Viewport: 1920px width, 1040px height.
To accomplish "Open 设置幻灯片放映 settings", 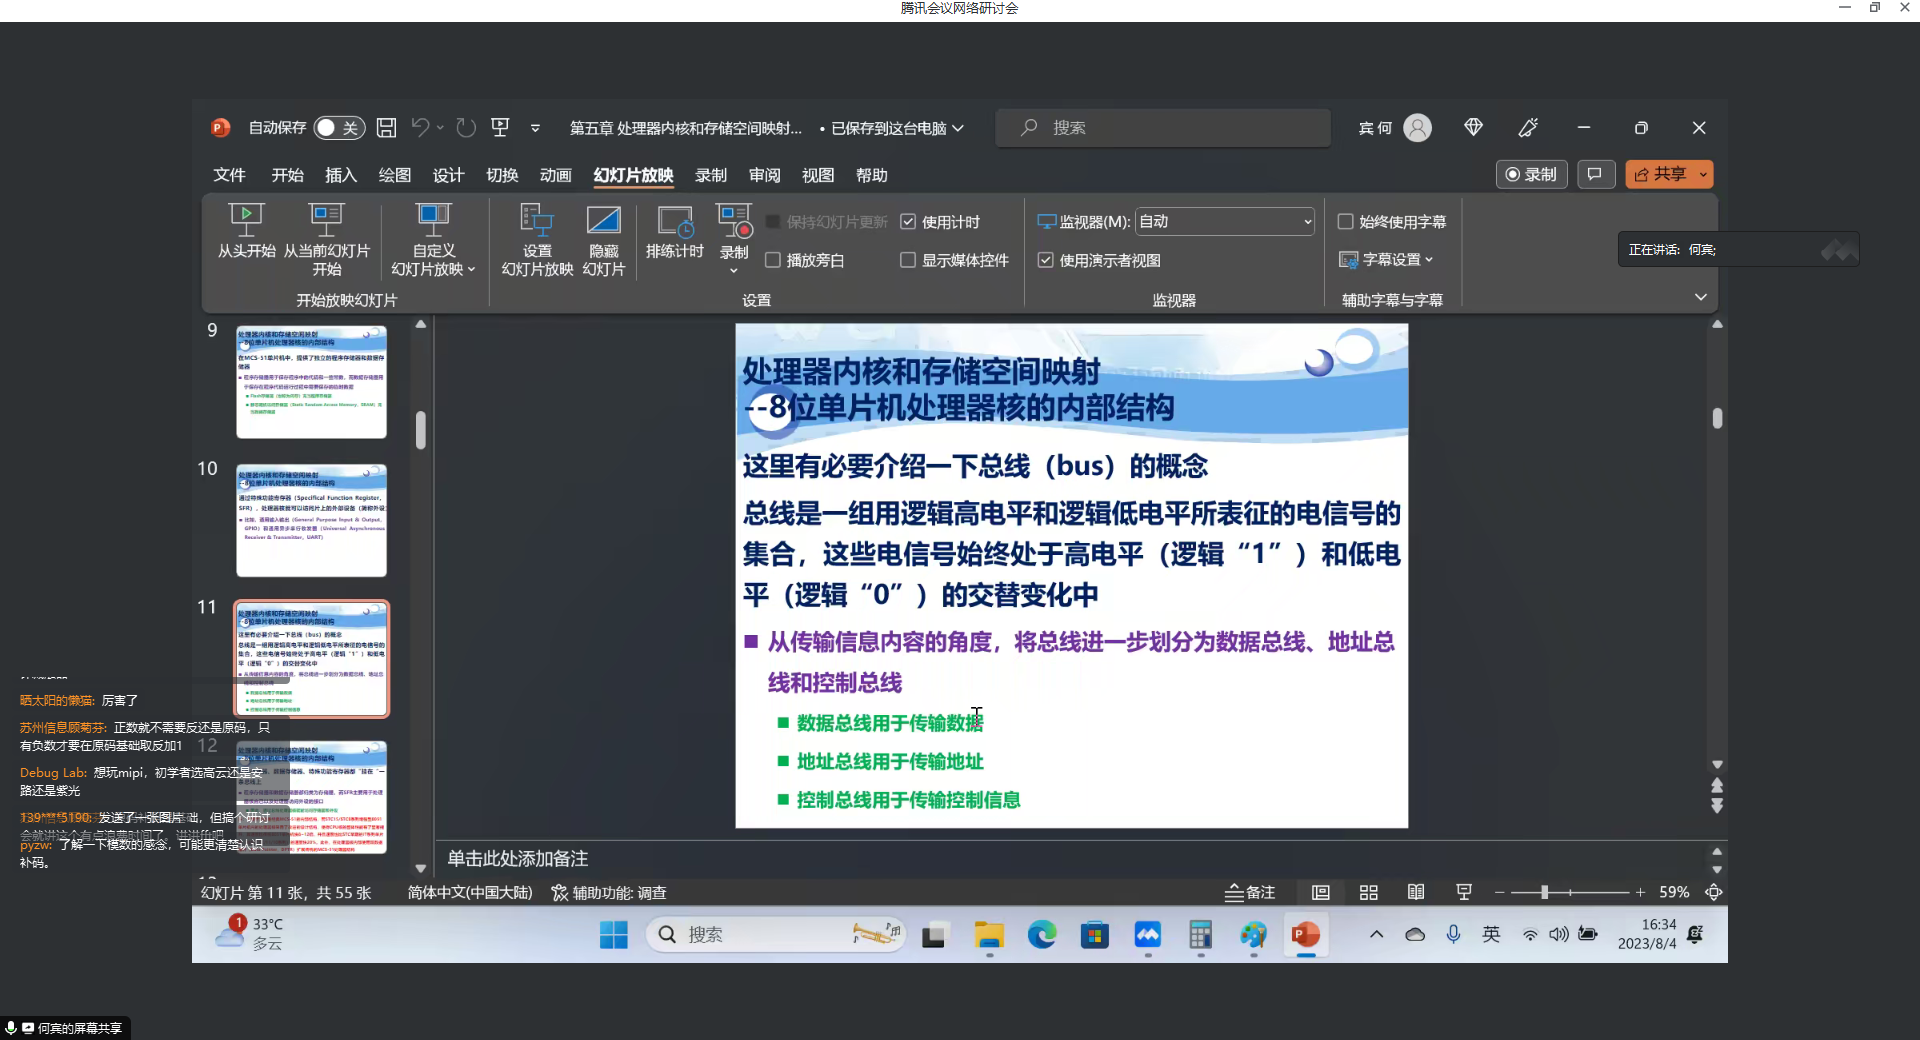I will tap(537, 240).
